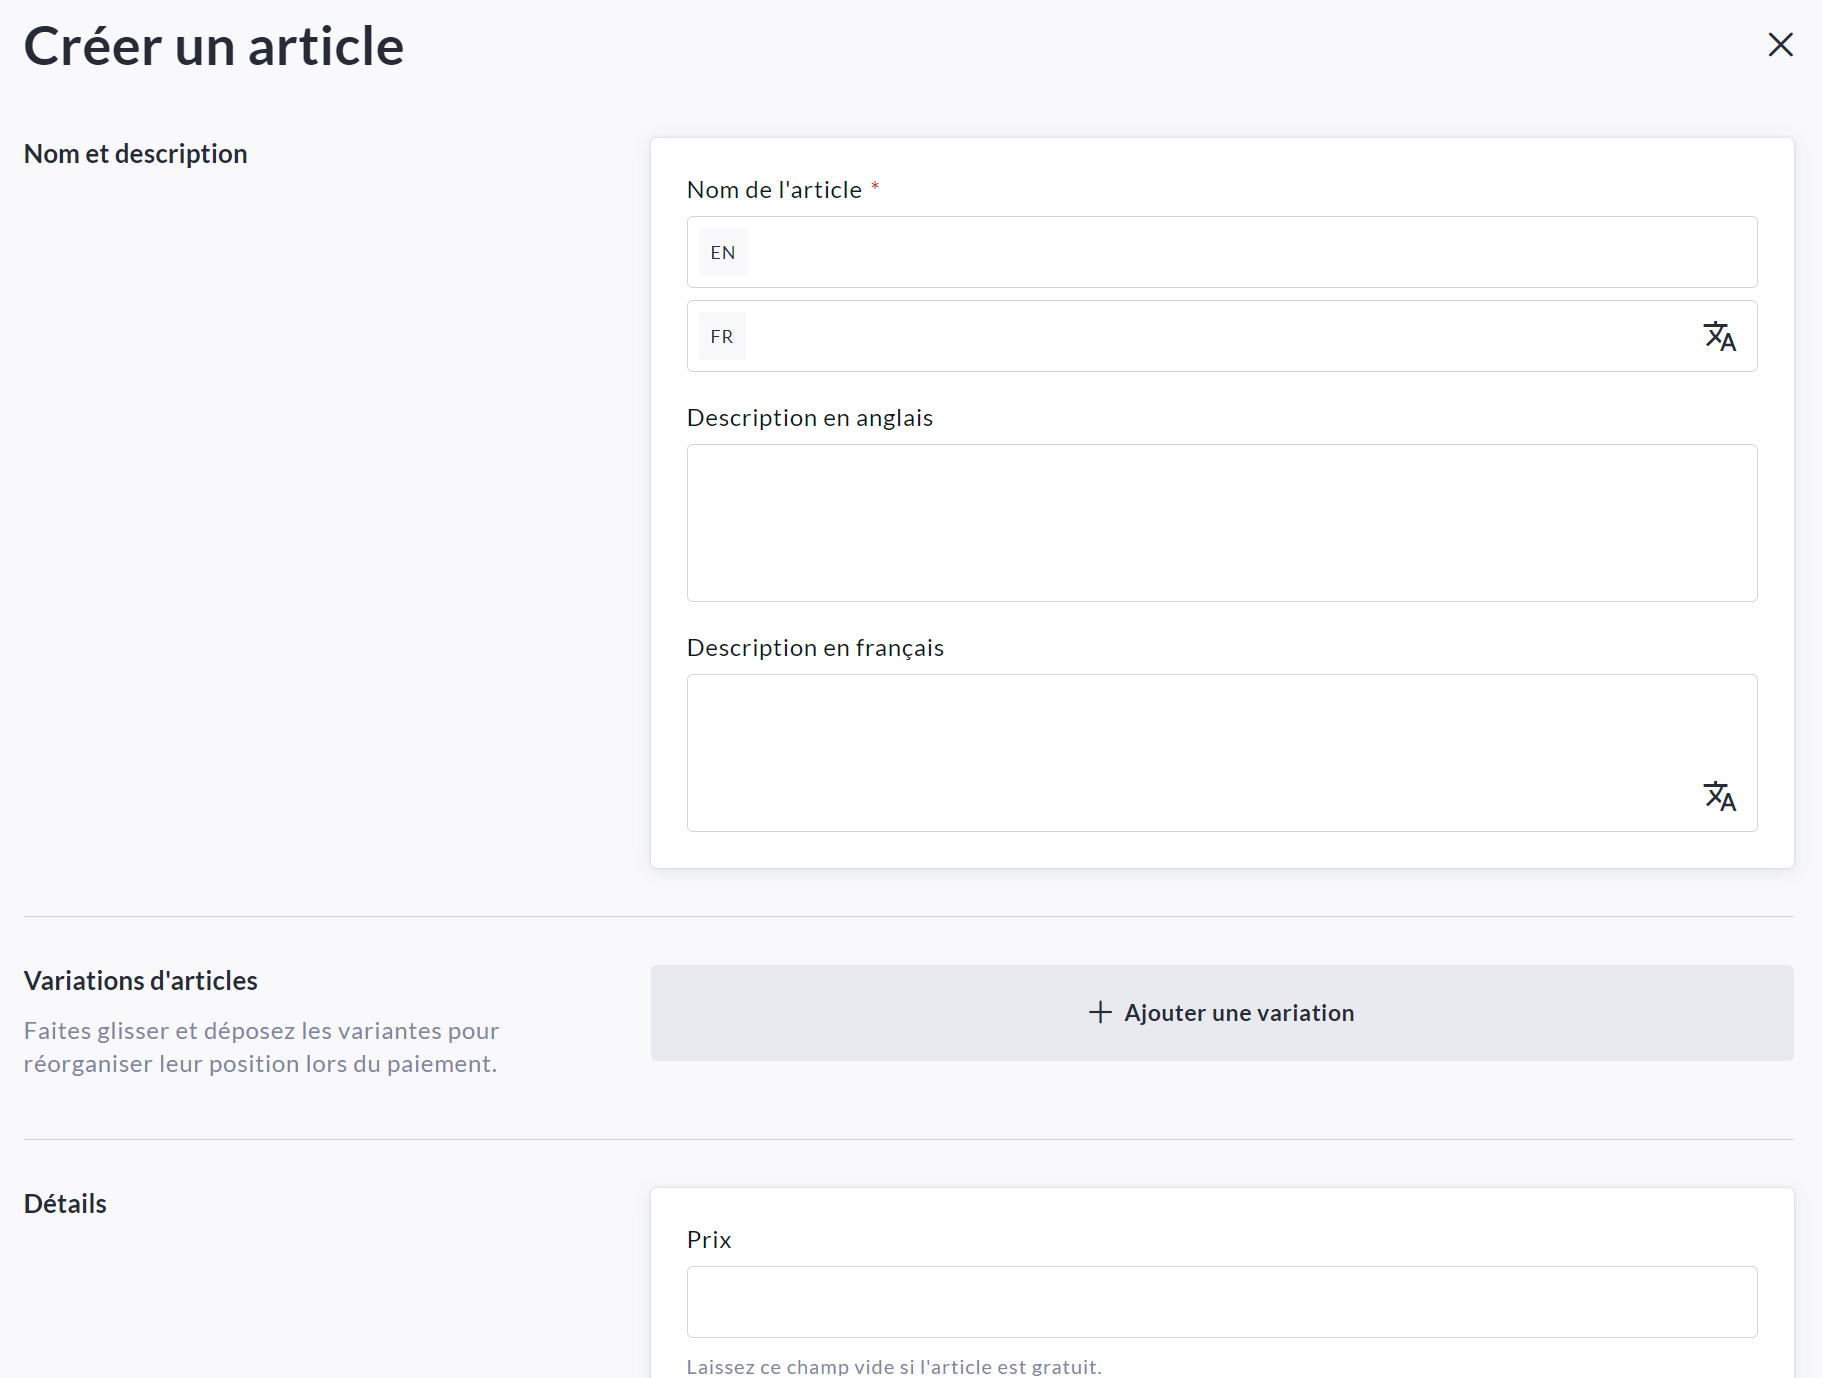Viewport: 1822px width, 1378px height.
Task: Click the plus icon before Ajouter une variation
Action: tap(1100, 1012)
